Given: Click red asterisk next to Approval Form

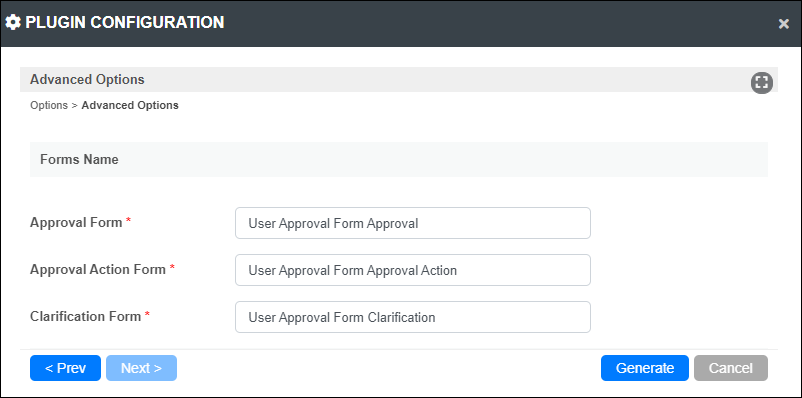Looking at the screenshot, I should point(128,221).
